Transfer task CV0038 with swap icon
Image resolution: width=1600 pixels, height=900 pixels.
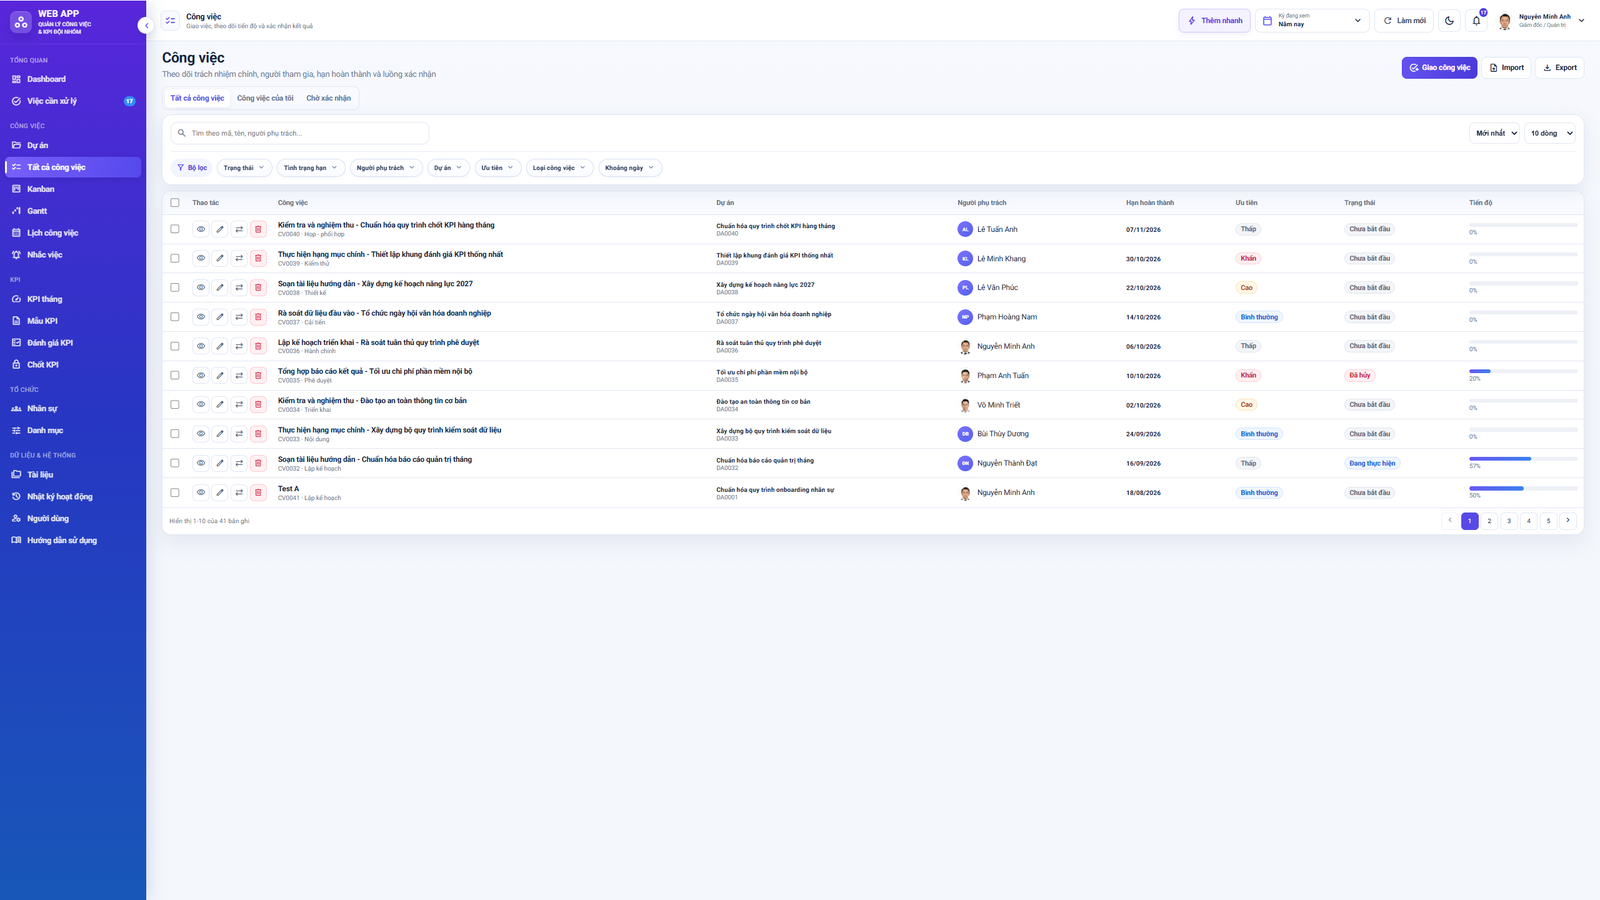[239, 287]
